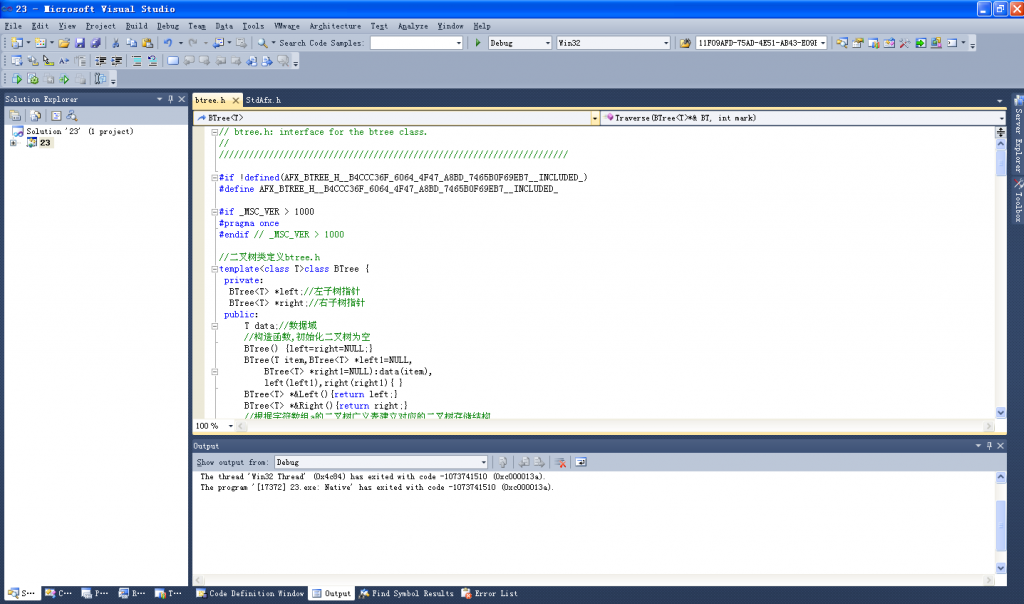Expand the project node '23' in tree

click(14, 143)
